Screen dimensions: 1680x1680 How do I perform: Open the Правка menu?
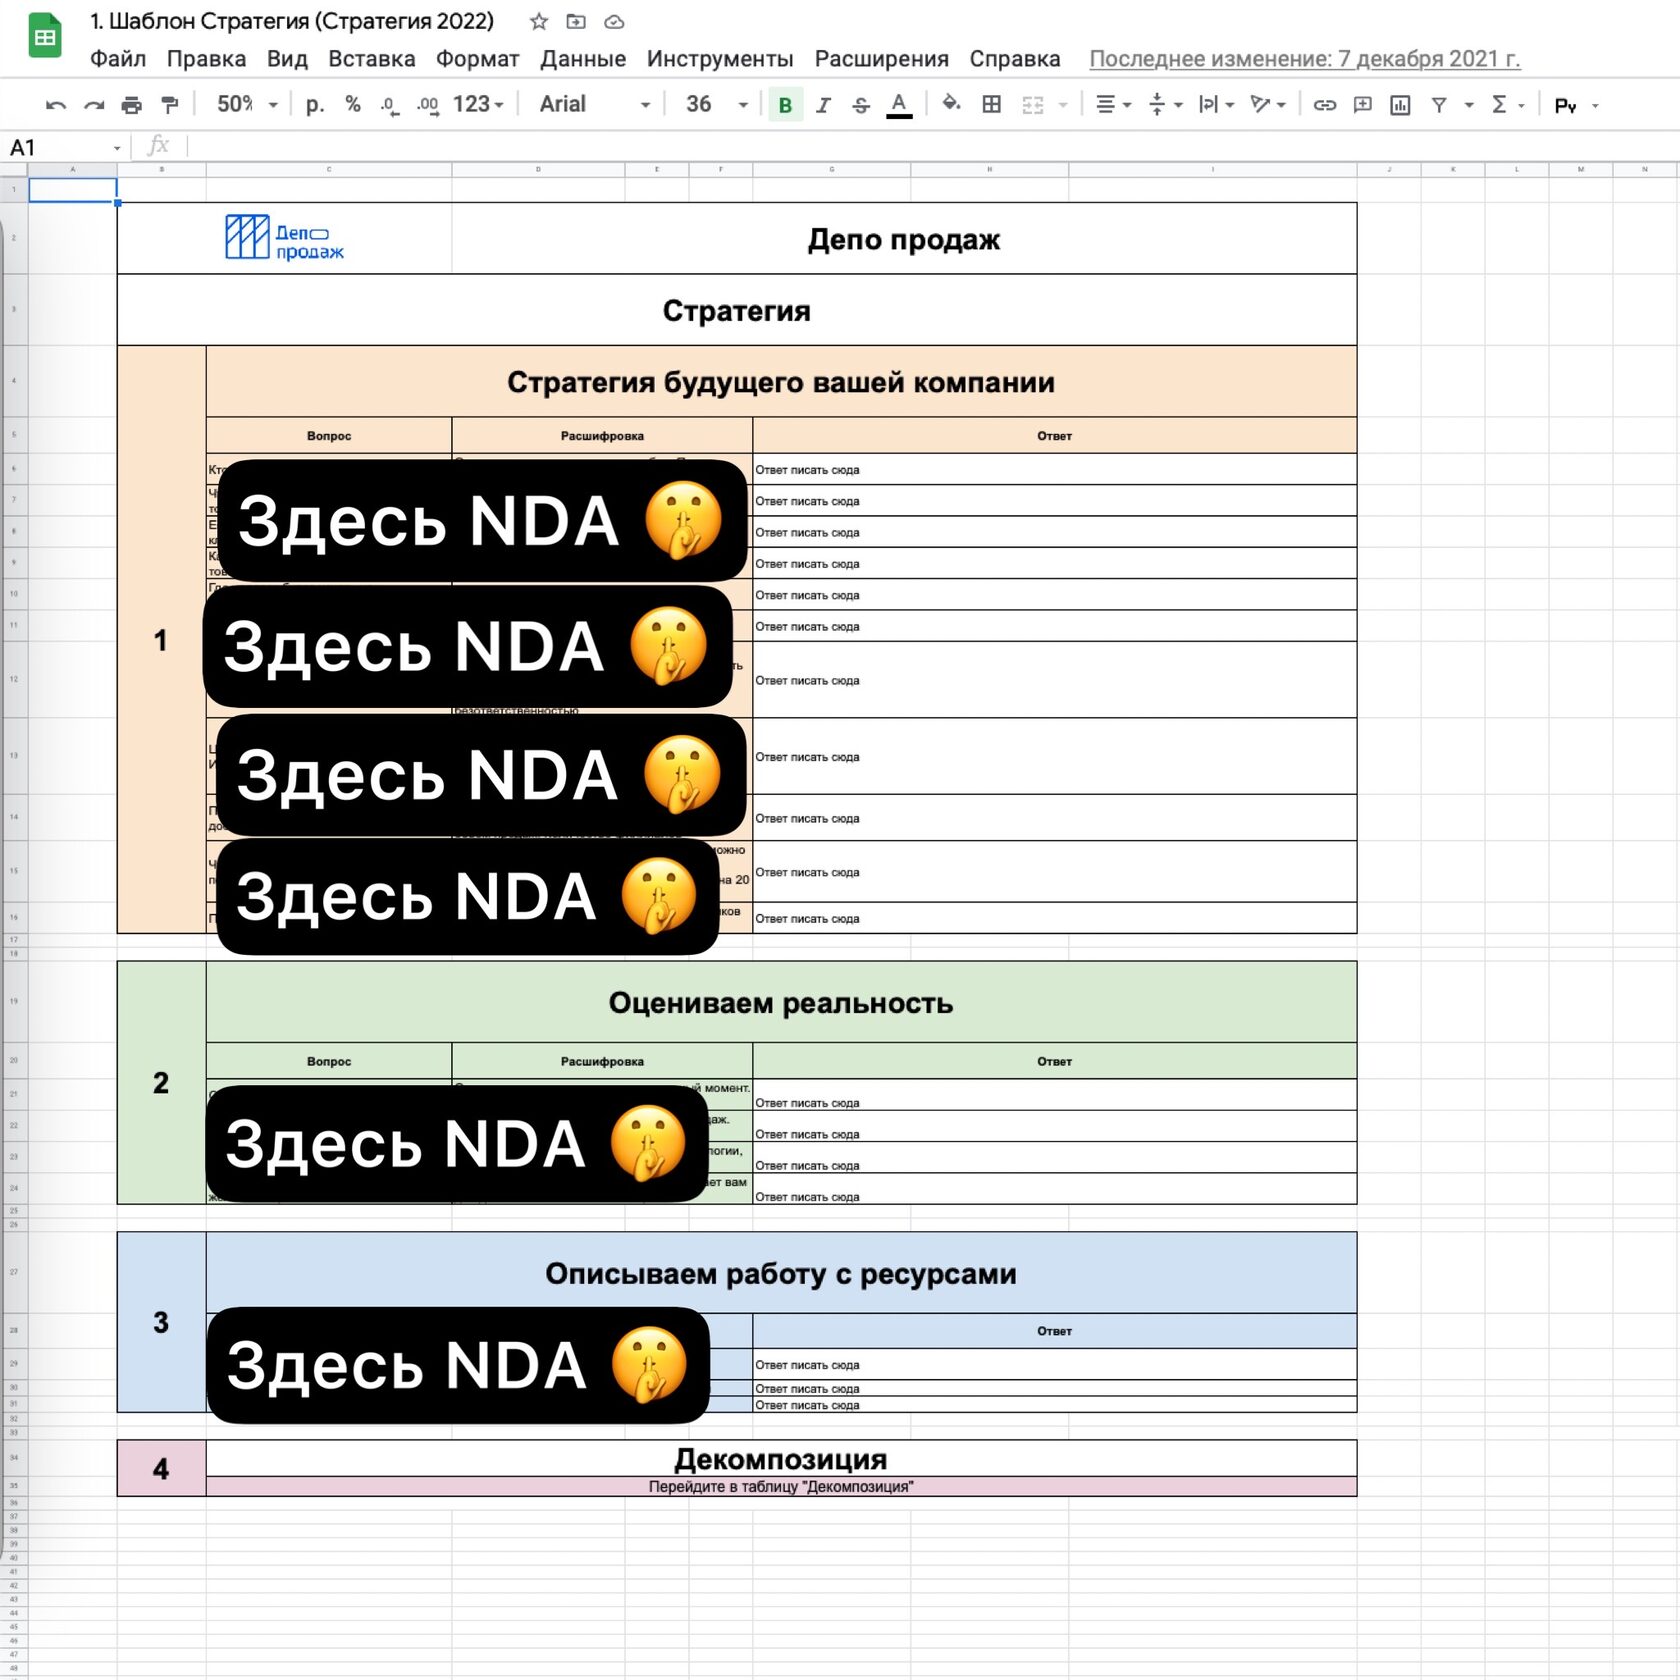click(x=206, y=59)
